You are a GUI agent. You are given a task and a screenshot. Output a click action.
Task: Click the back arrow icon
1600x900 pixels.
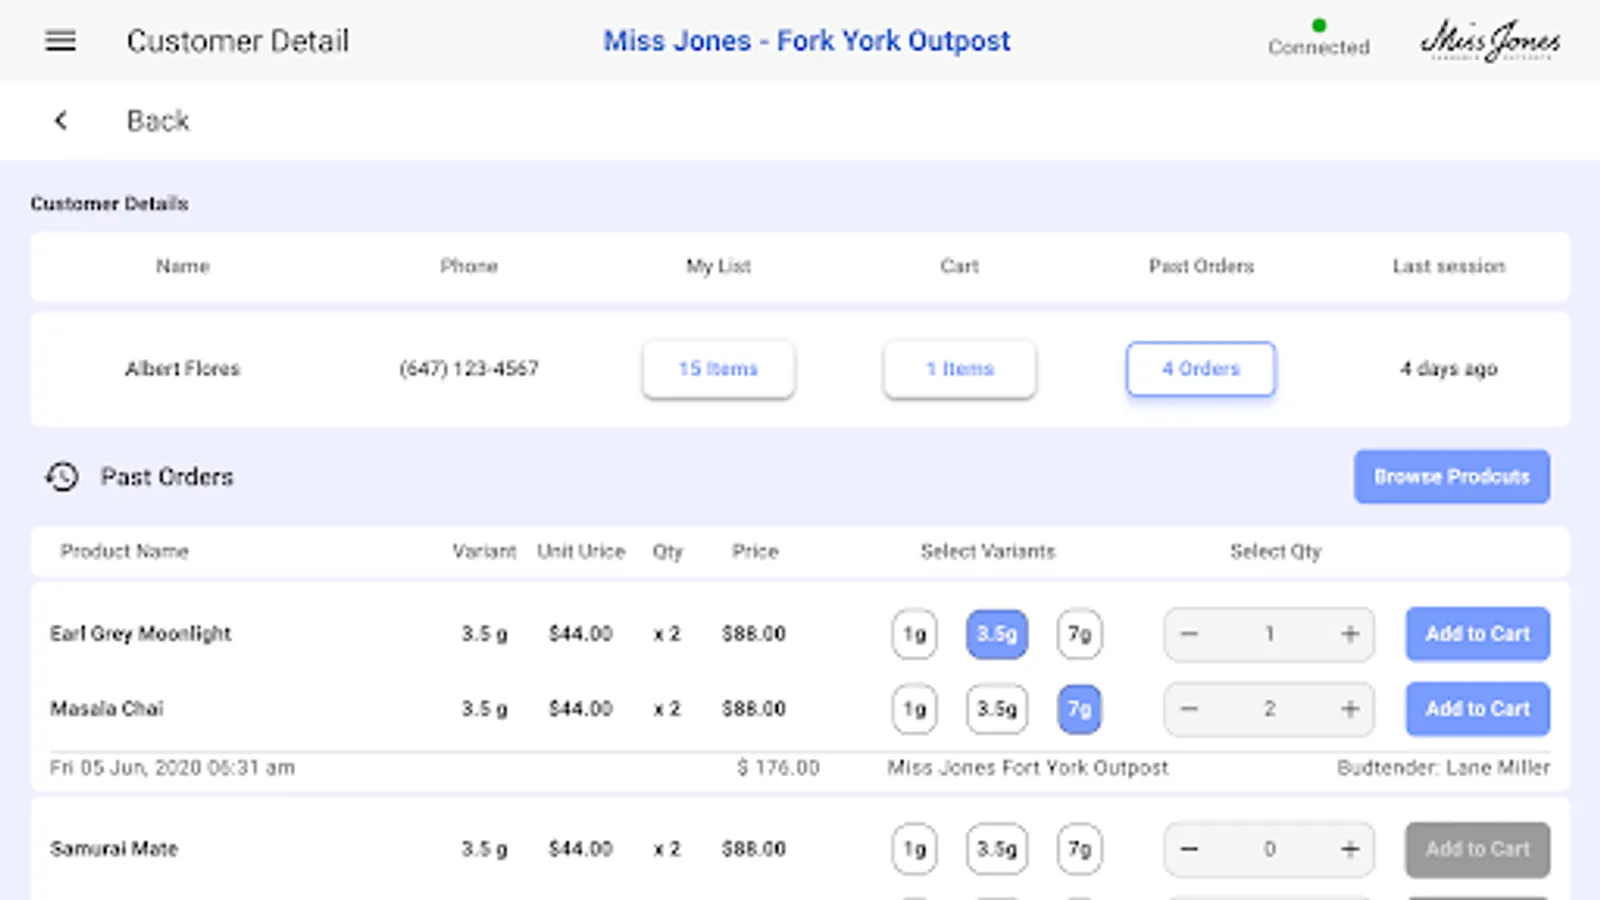click(61, 121)
